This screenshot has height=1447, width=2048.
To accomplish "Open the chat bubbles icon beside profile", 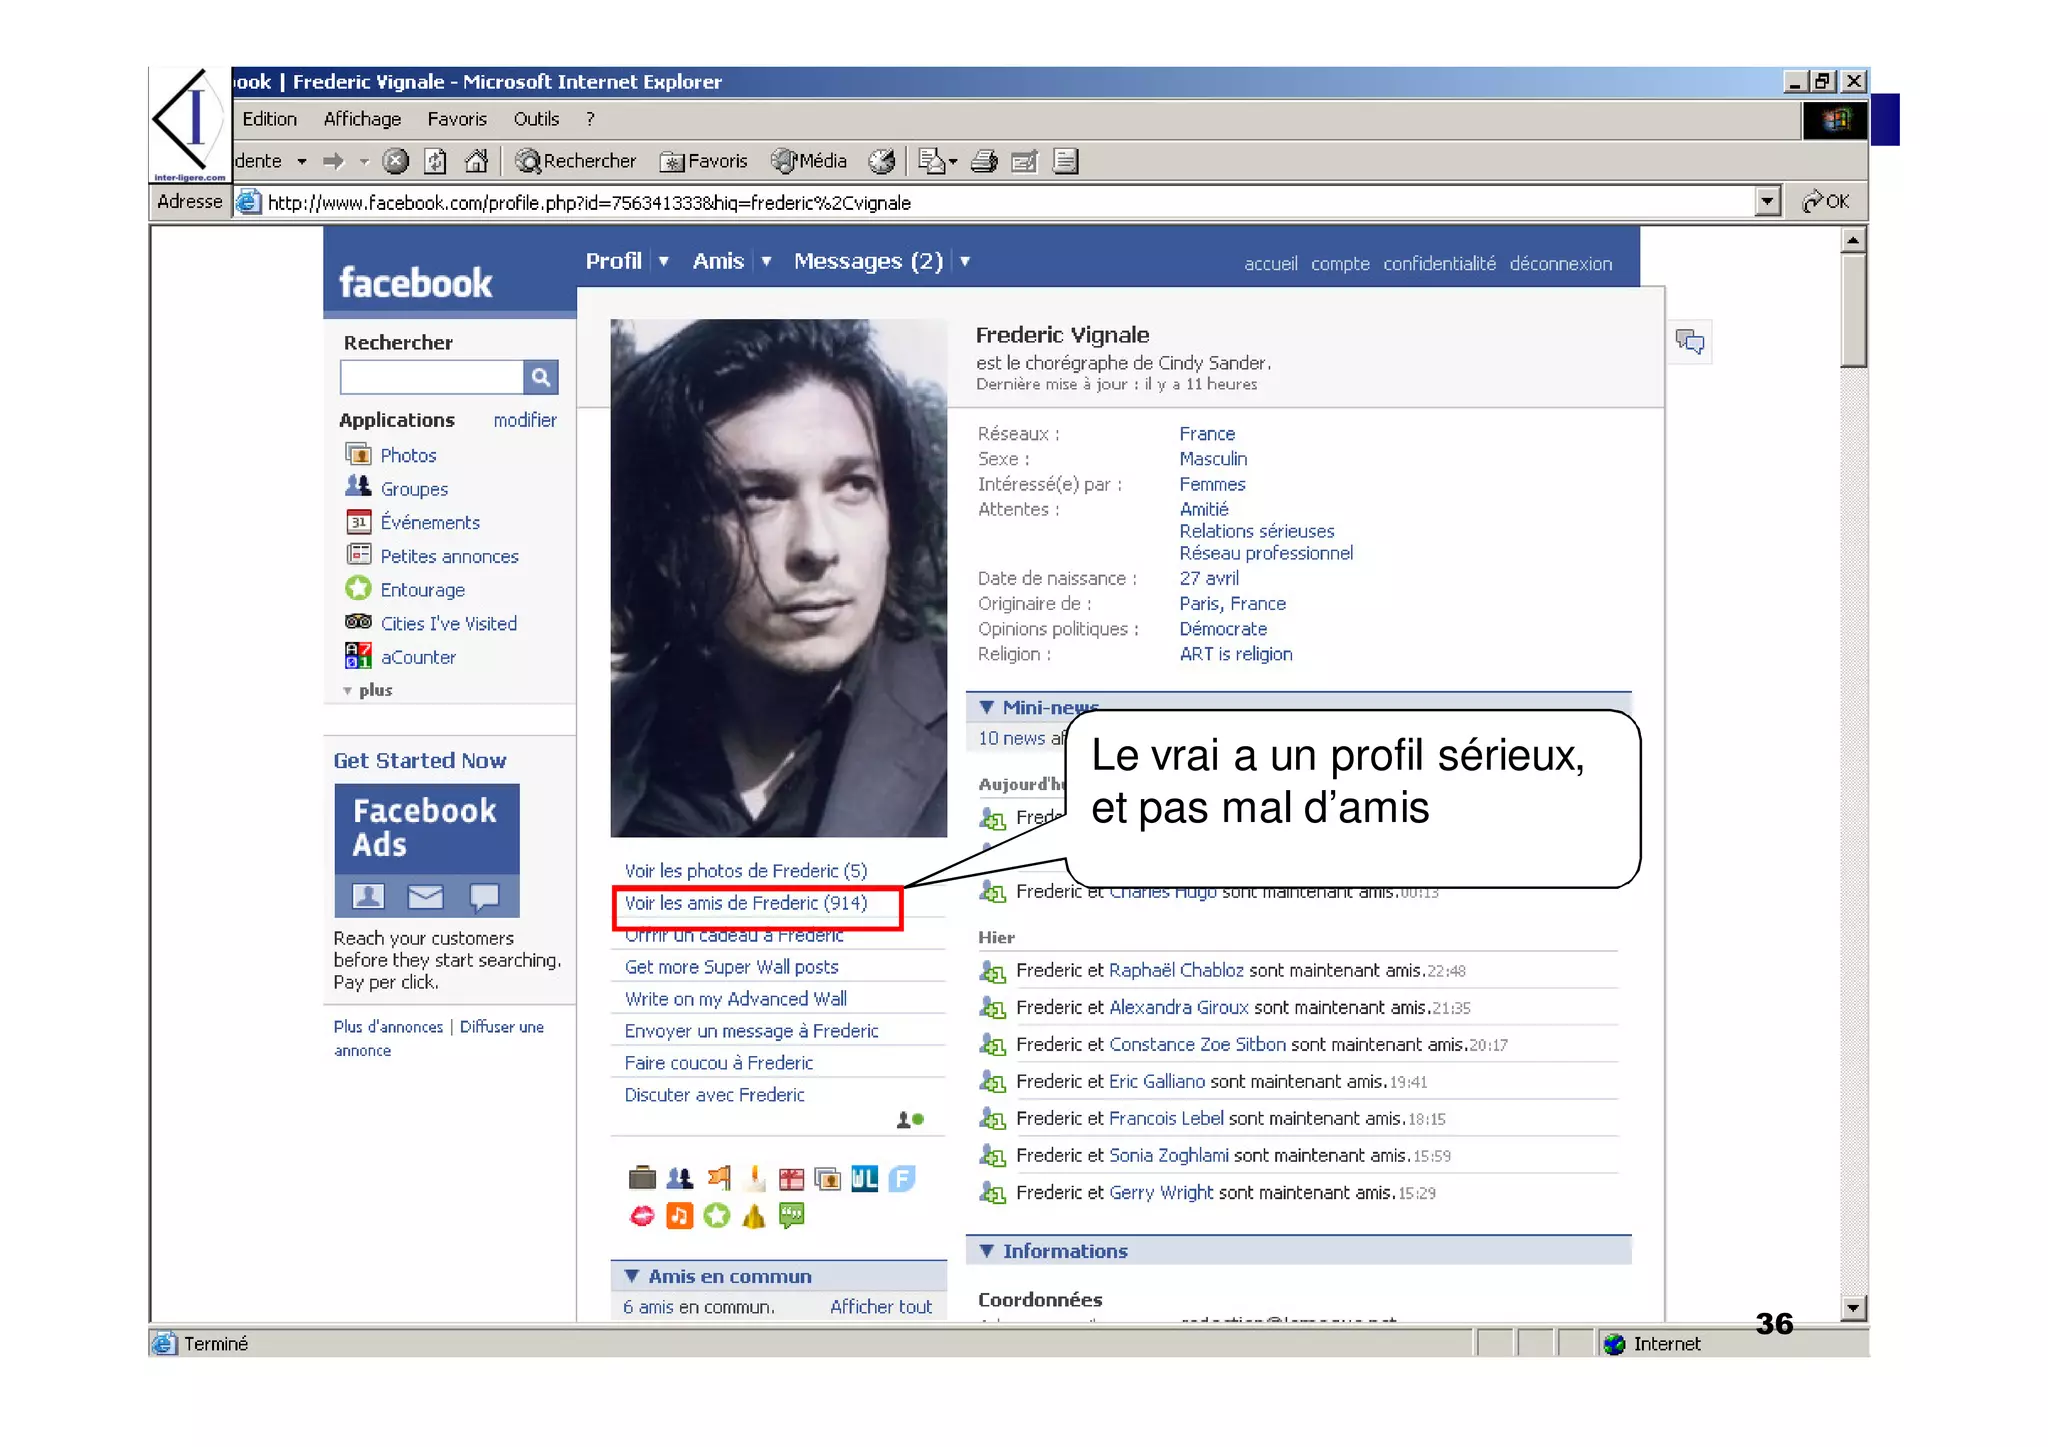I will pos(1690,342).
